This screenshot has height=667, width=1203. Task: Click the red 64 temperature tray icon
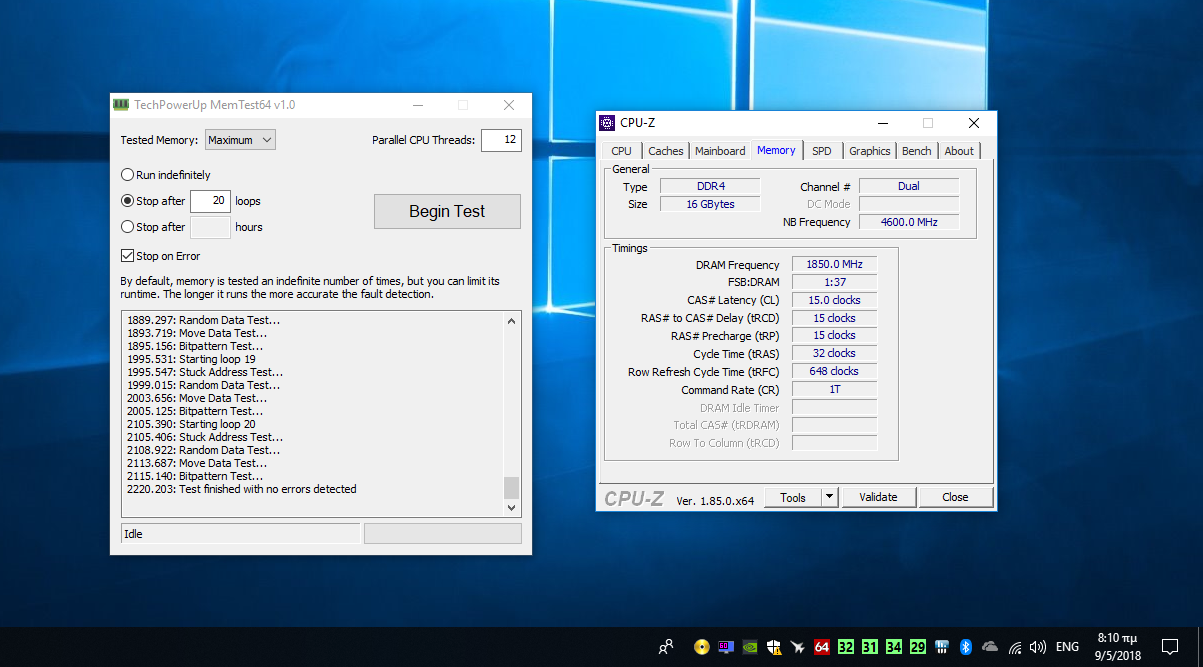point(822,646)
